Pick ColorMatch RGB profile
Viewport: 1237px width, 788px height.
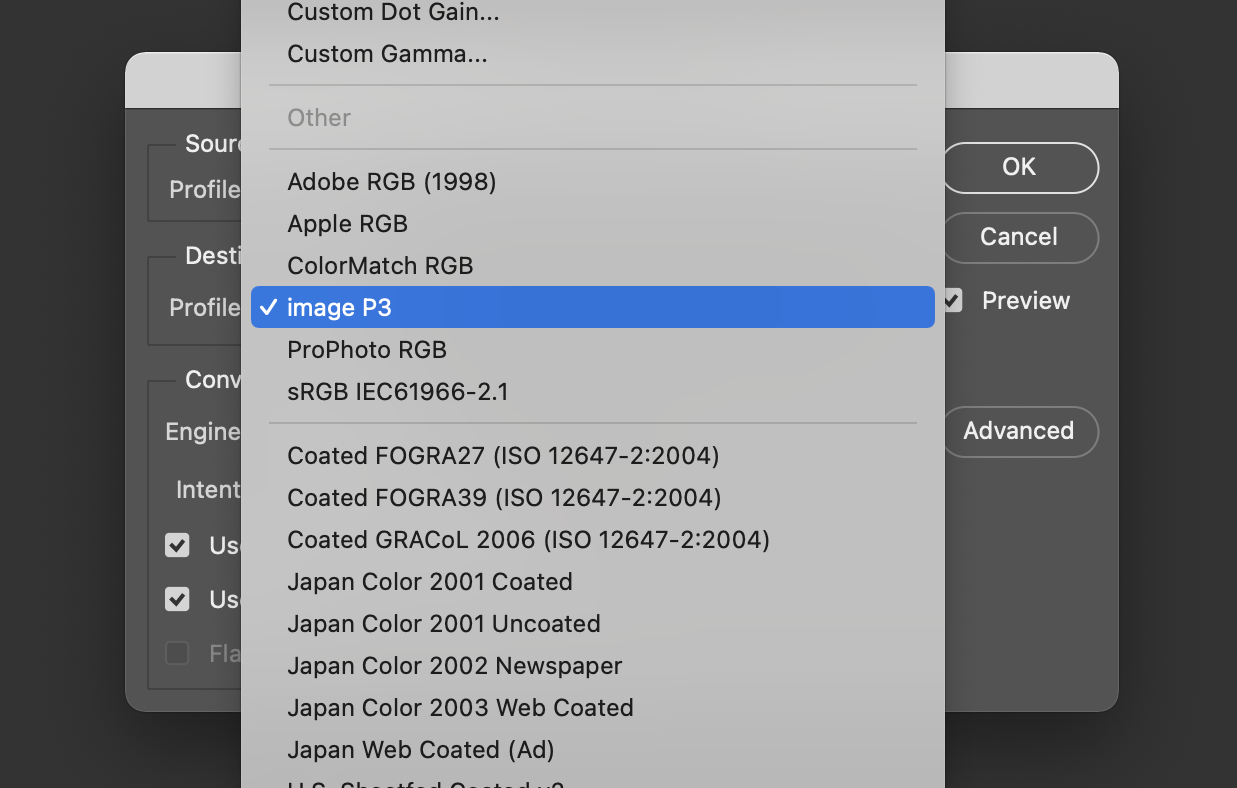(x=380, y=266)
